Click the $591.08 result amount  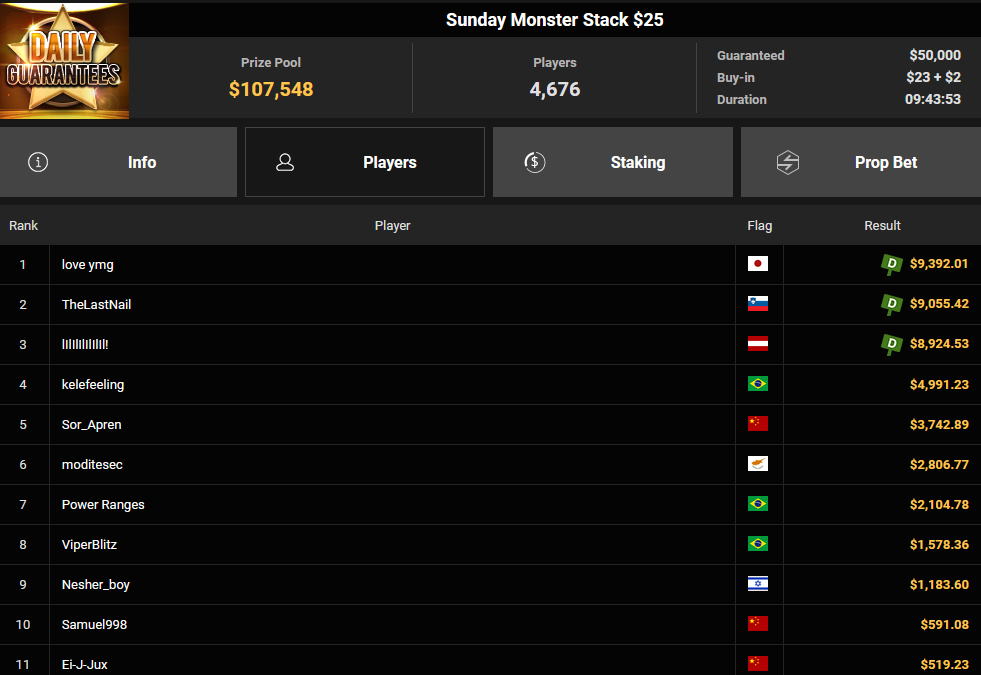[945, 624]
